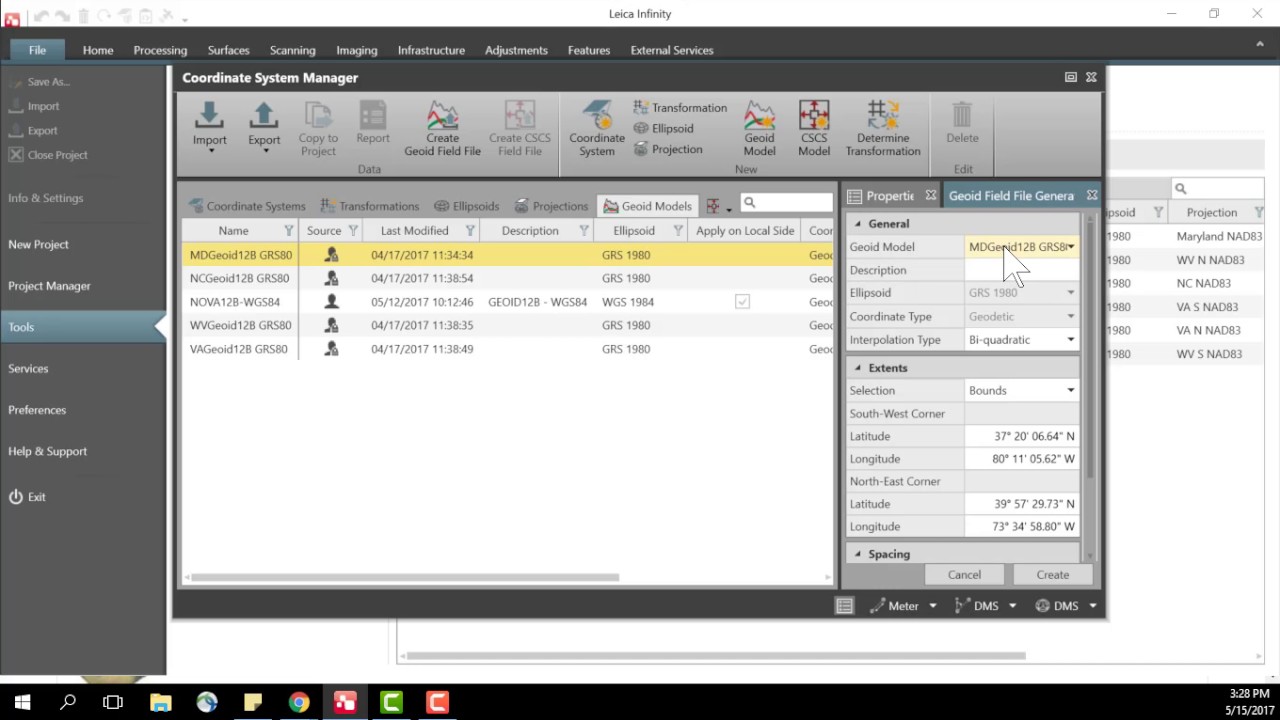
Task: Launch Create Geoid Field File tool
Action: [x=442, y=128]
